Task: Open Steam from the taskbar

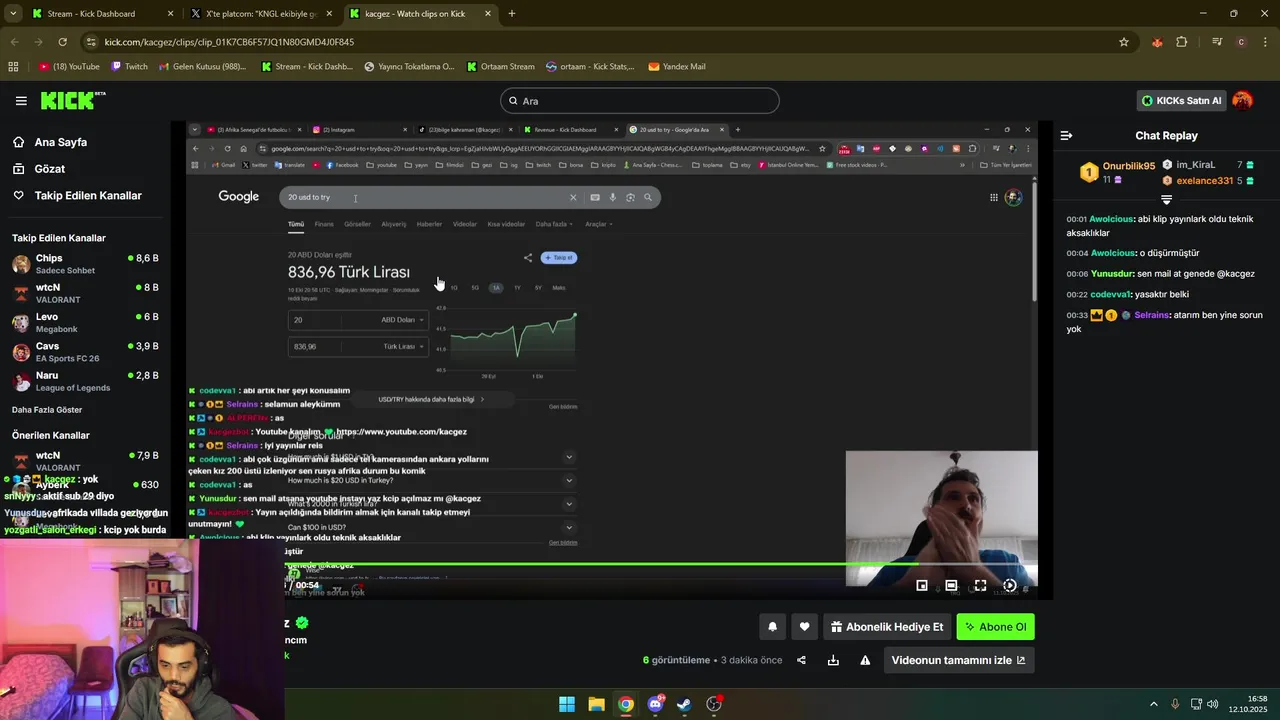Action: click(x=684, y=704)
